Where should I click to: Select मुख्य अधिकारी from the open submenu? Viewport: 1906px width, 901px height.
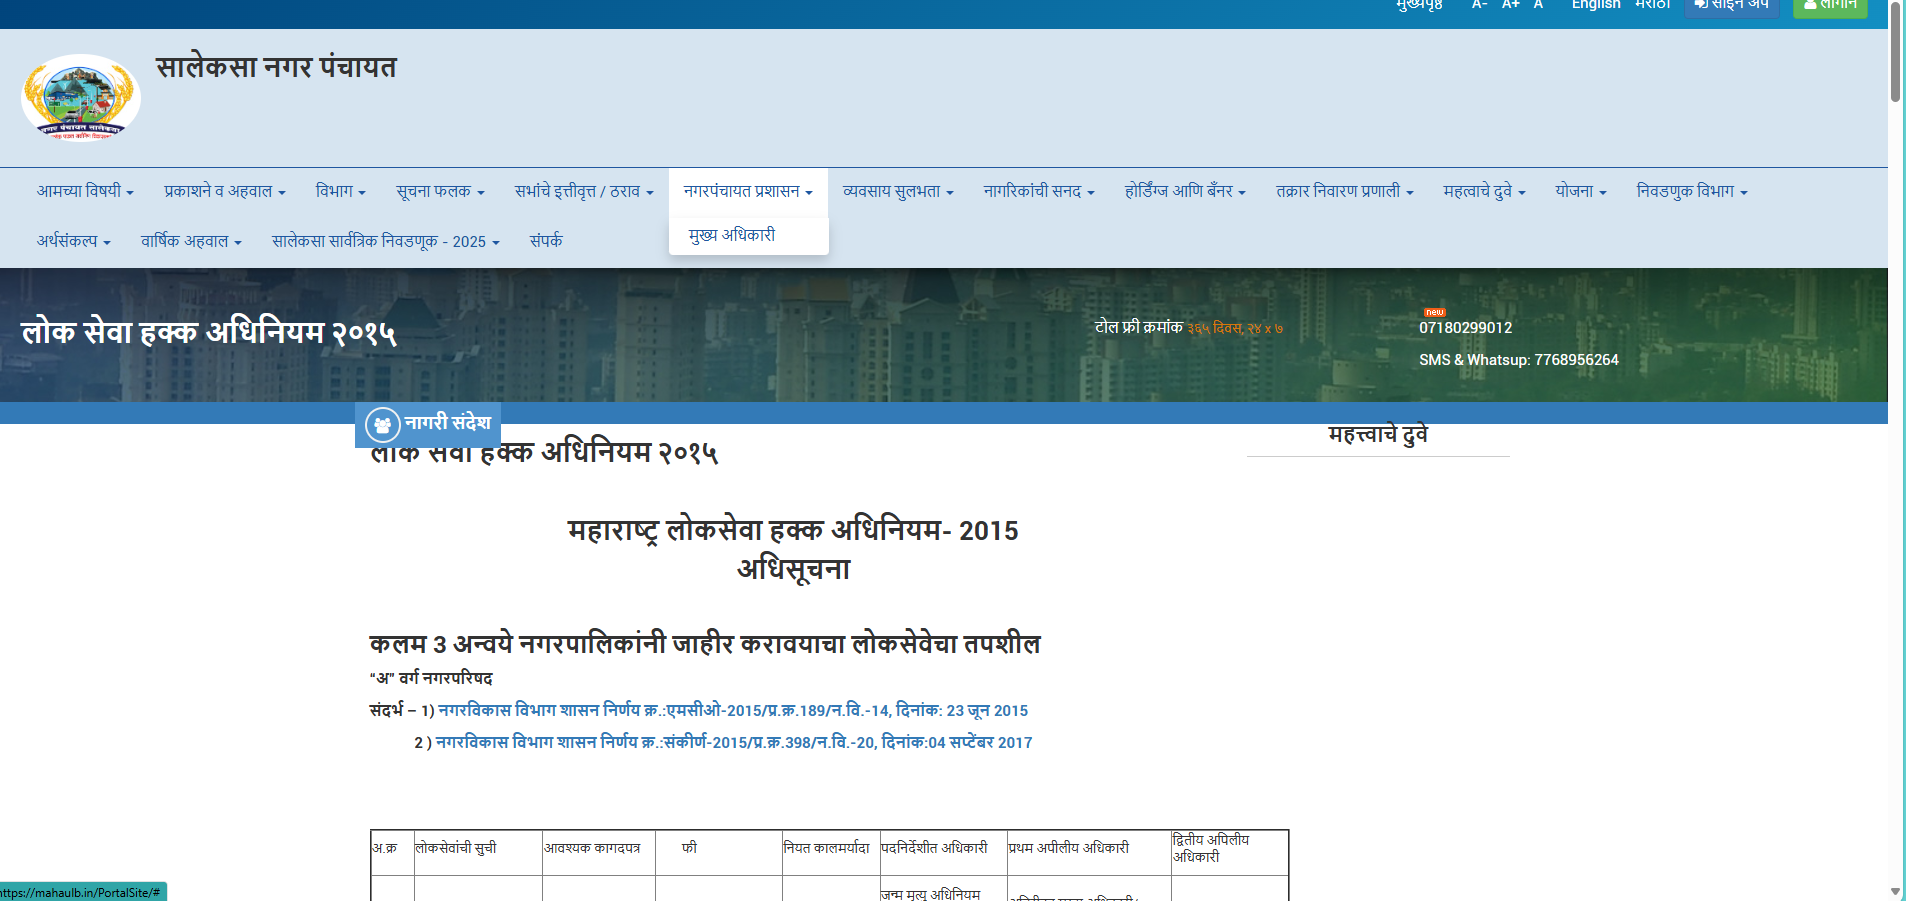click(x=732, y=235)
